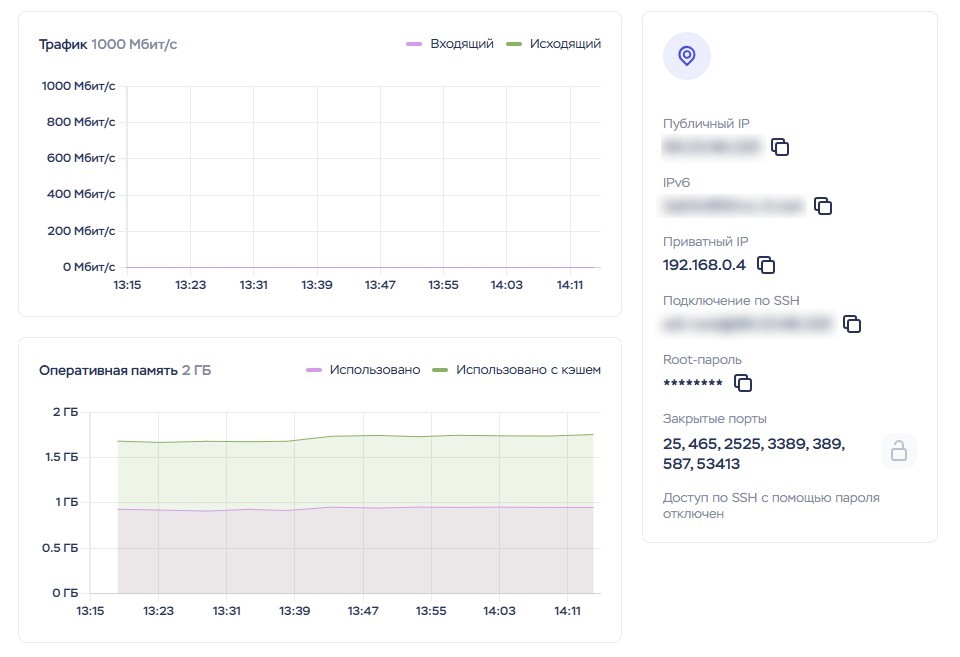Screen dimensions: 960x657
Task: Click the 1.5 ГБ memory axis label
Action: (61, 457)
